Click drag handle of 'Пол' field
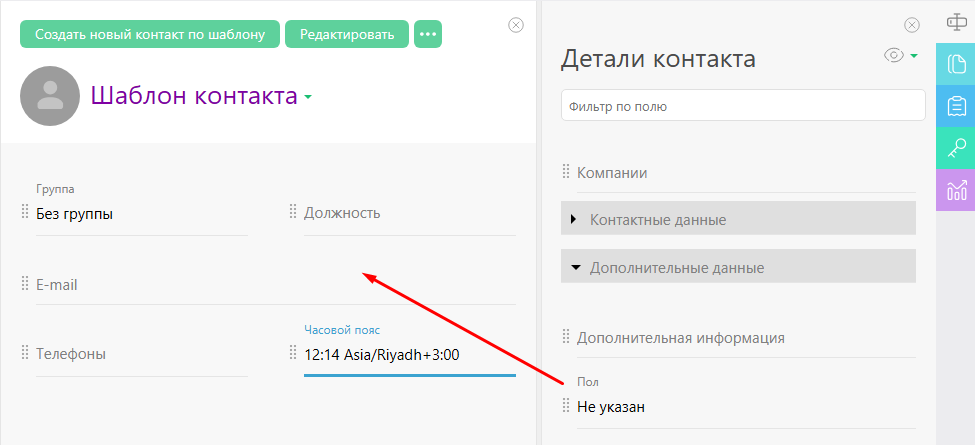 point(566,406)
